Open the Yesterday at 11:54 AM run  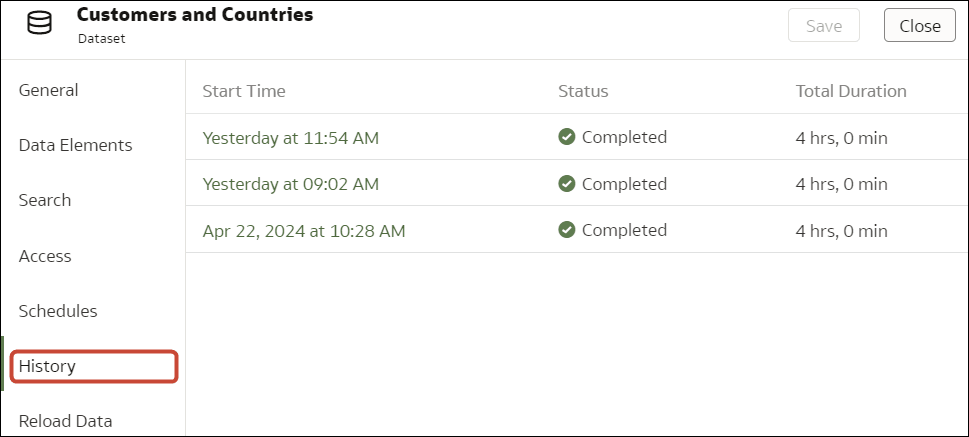coord(290,138)
